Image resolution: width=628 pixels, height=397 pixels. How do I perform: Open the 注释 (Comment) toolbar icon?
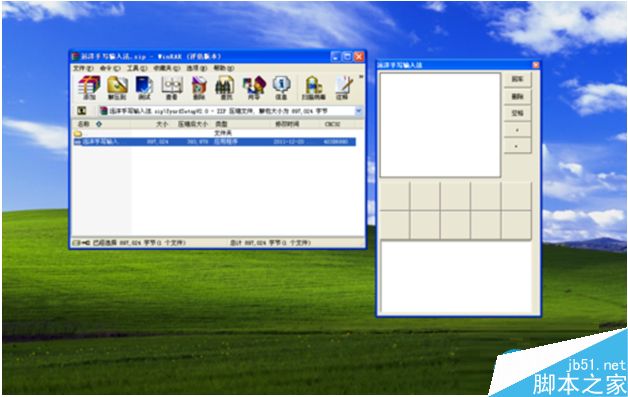[344, 87]
